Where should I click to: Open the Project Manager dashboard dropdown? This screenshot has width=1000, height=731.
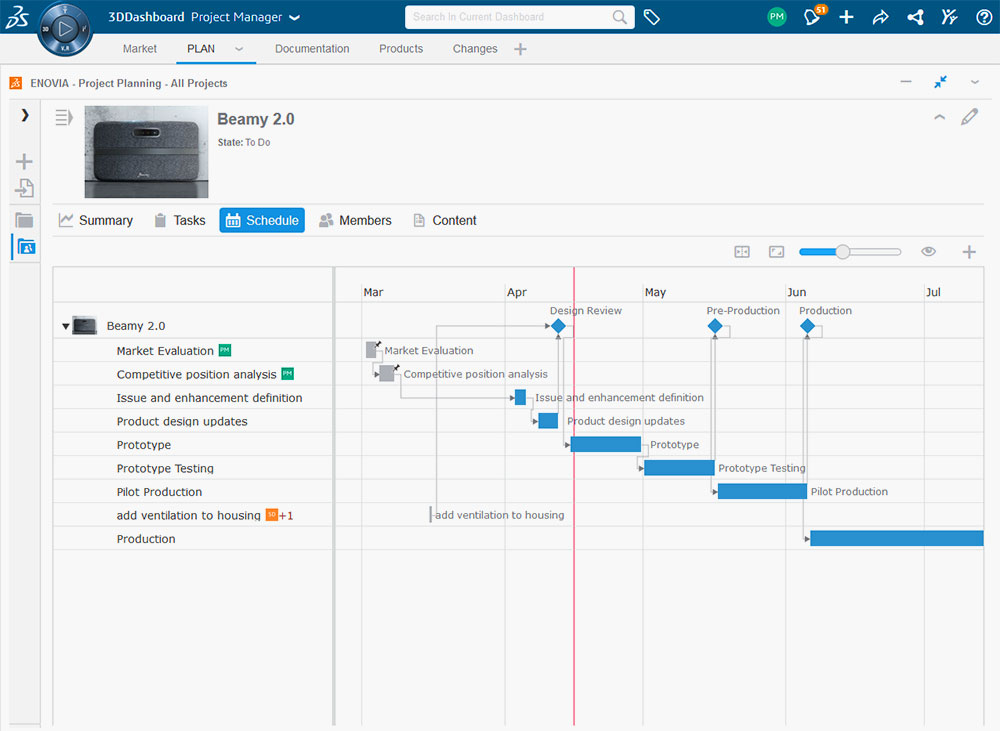pyautogui.click(x=294, y=17)
